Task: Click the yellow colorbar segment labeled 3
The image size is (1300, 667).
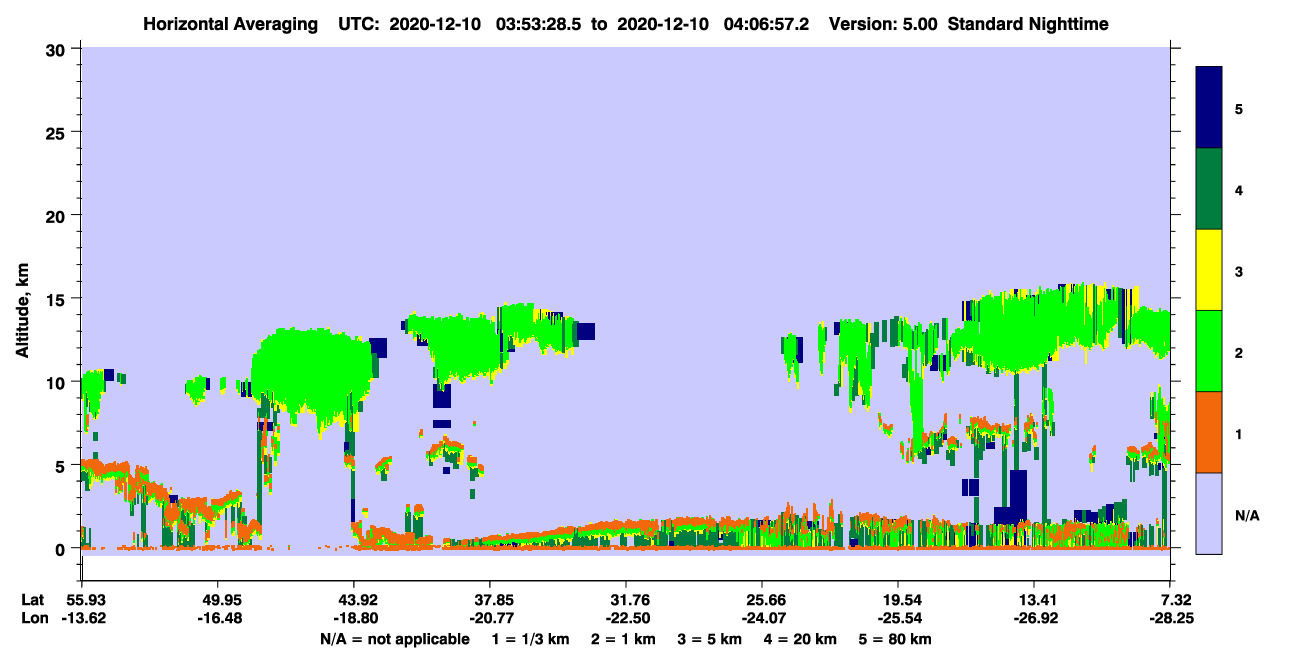Action: [1209, 270]
